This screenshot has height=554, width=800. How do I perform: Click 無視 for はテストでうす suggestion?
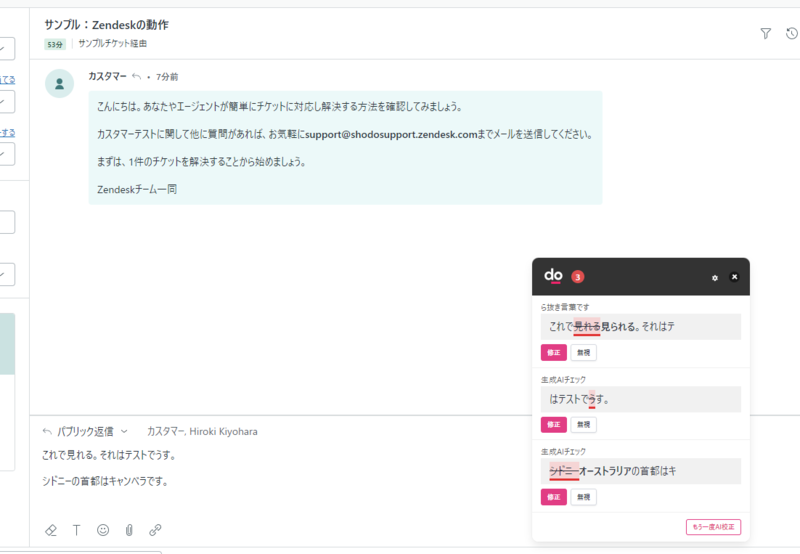coord(583,424)
